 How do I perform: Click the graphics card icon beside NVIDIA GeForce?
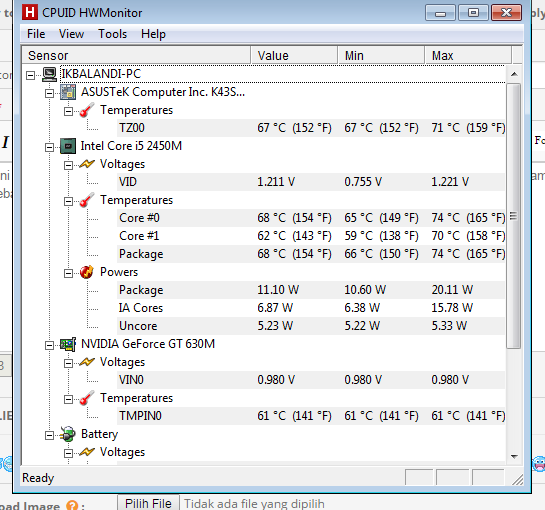[x=68, y=344]
